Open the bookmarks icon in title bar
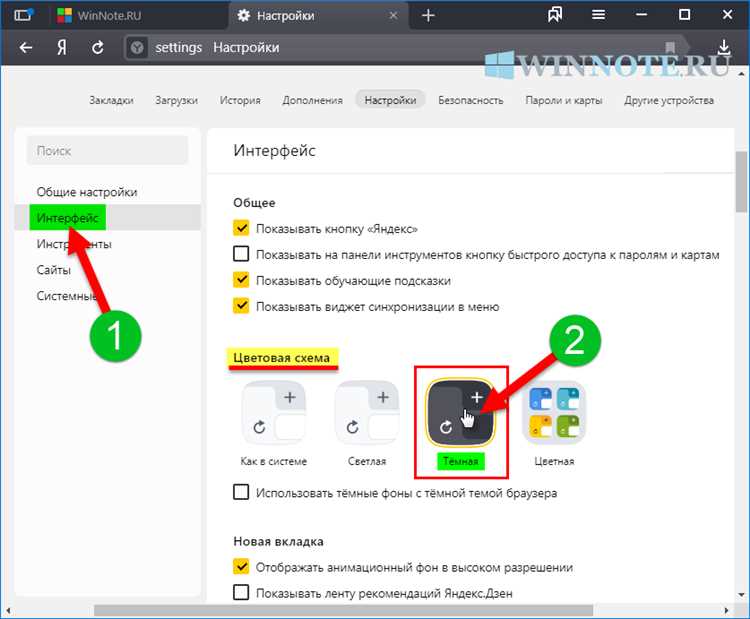This screenshot has width=750, height=619. tap(555, 15)
